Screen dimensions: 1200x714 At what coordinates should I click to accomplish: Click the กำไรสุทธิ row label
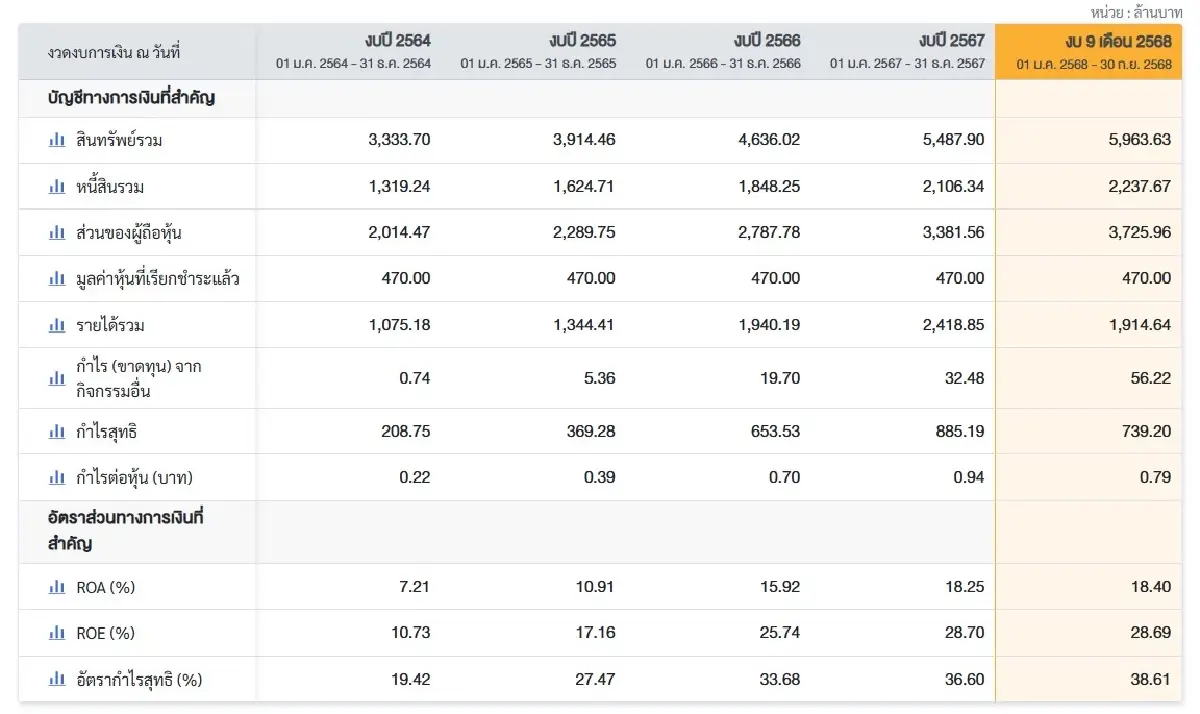tap(106, 432)
